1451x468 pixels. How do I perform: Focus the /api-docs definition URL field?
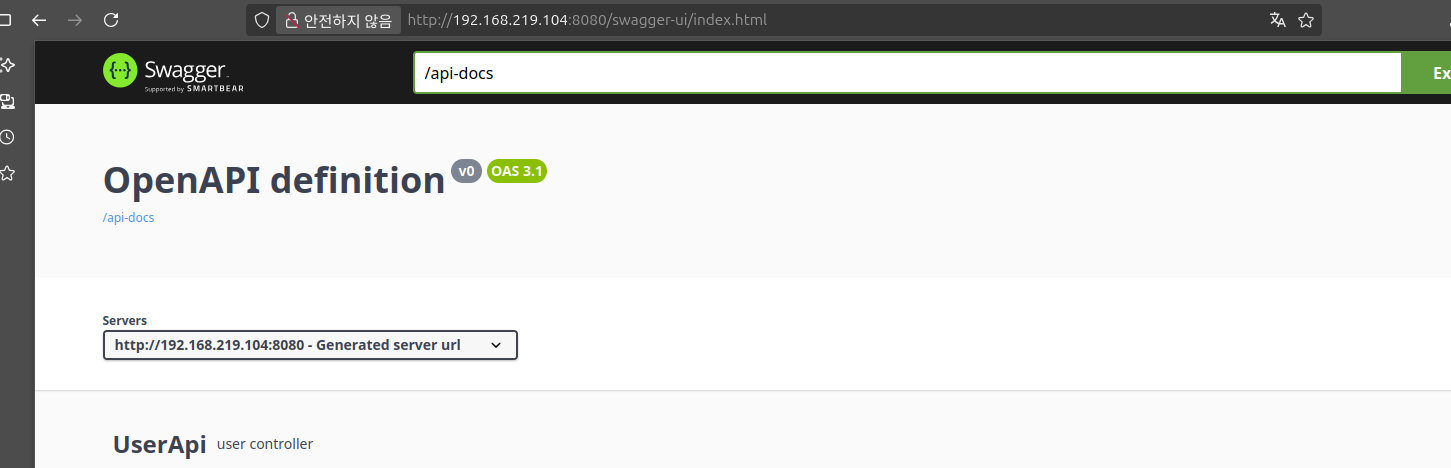click(x=908, y=73)
